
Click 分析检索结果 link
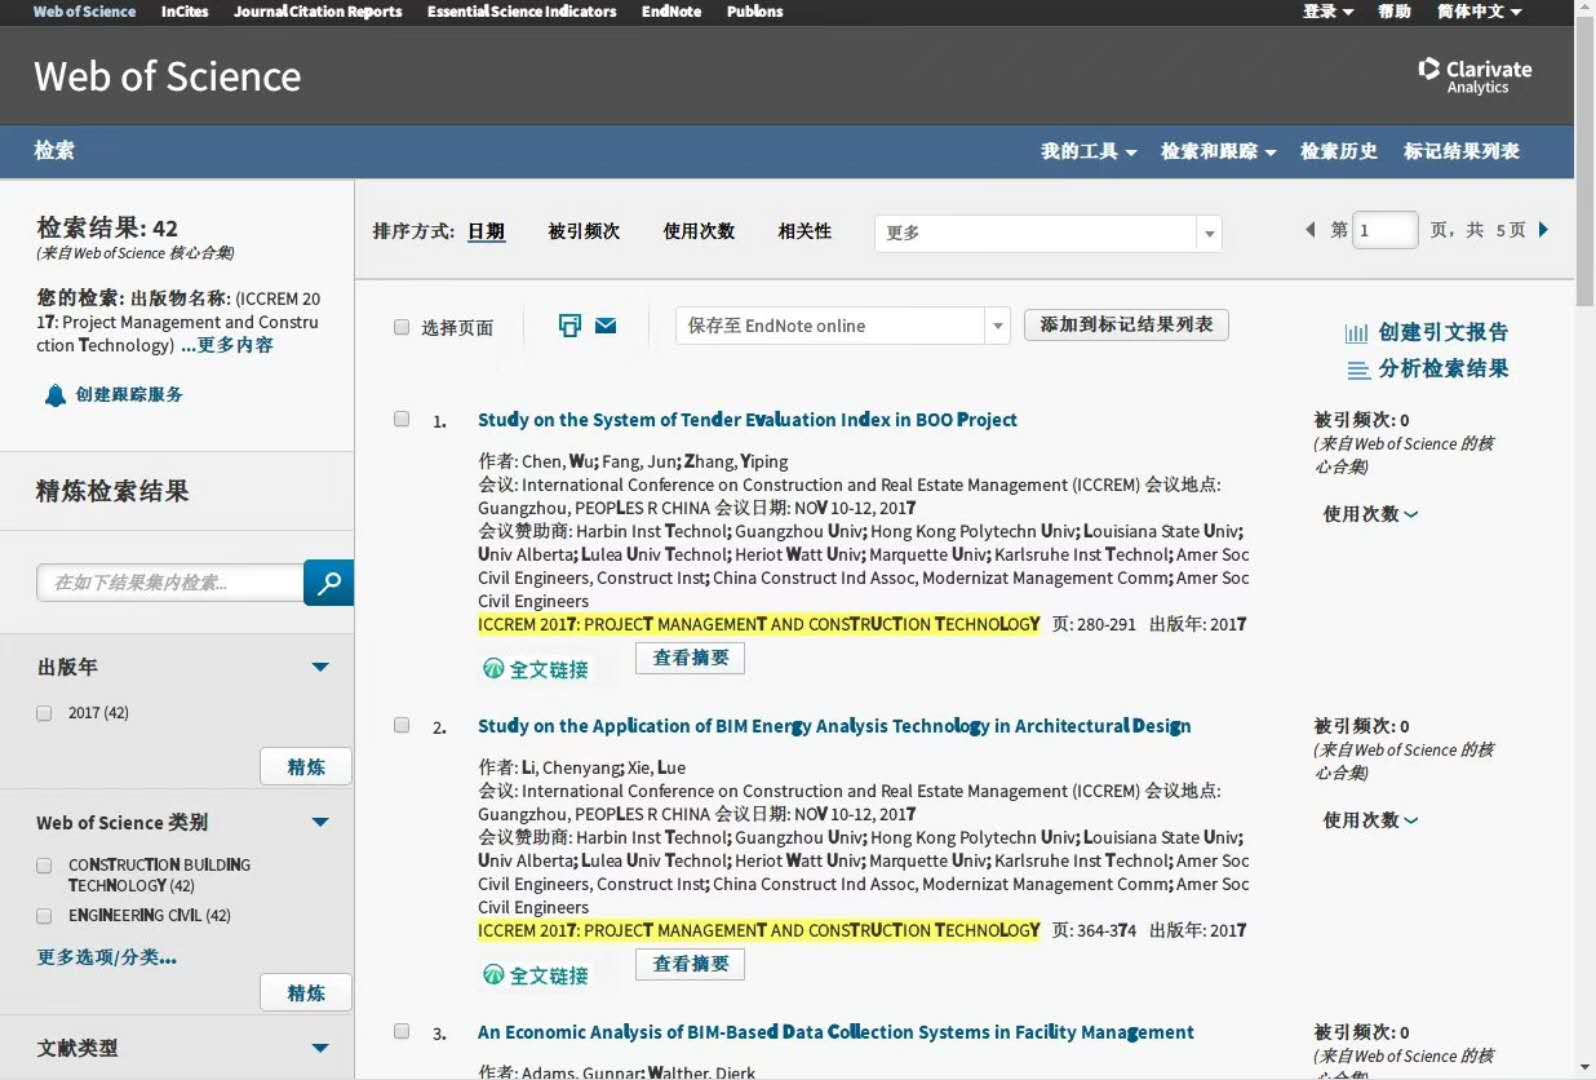(x=1443, y=369)
